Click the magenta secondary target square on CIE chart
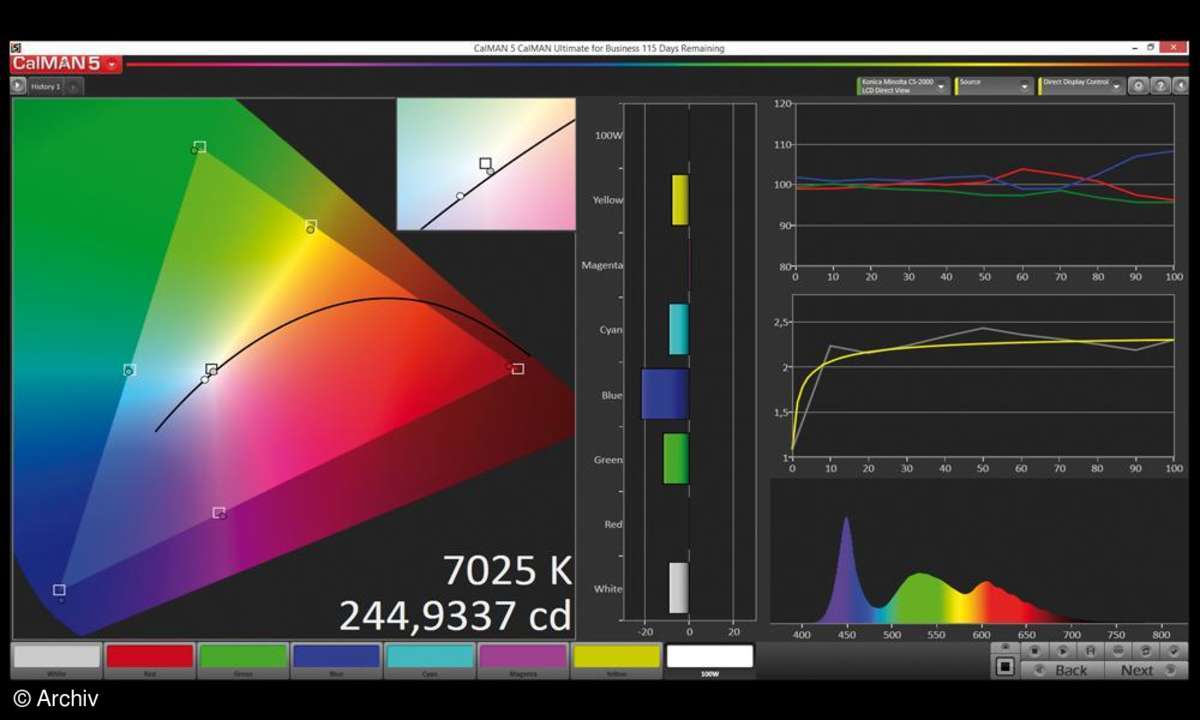Screen dimensions: 1200x720 [219, 513]
